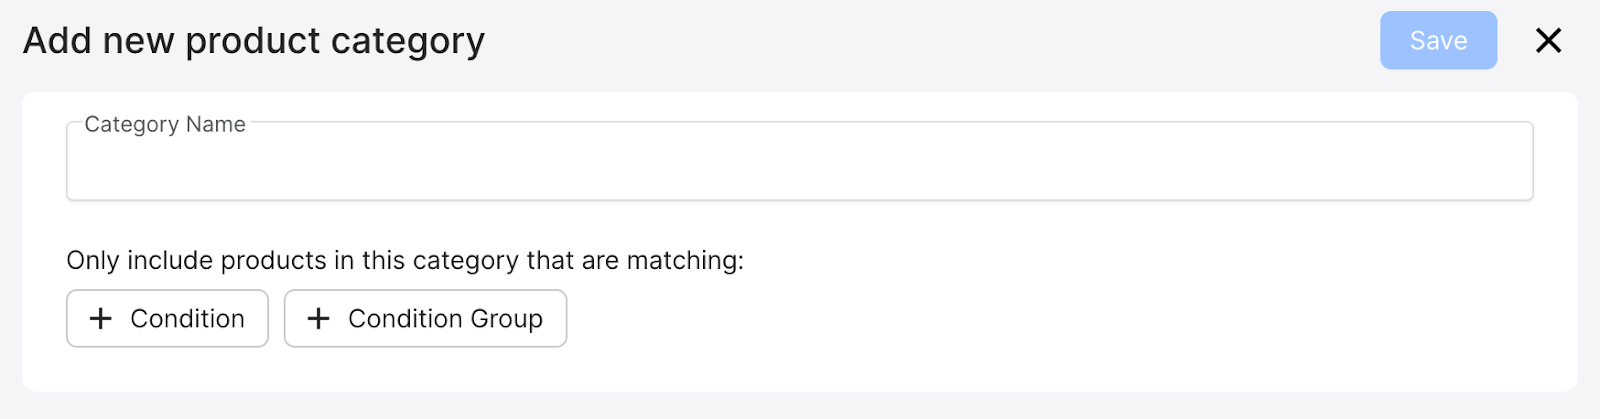1600x419 pixels.
Task: Dismiss the Add new product category panel
Action: pyautogui.click(x=1548, y=41)
